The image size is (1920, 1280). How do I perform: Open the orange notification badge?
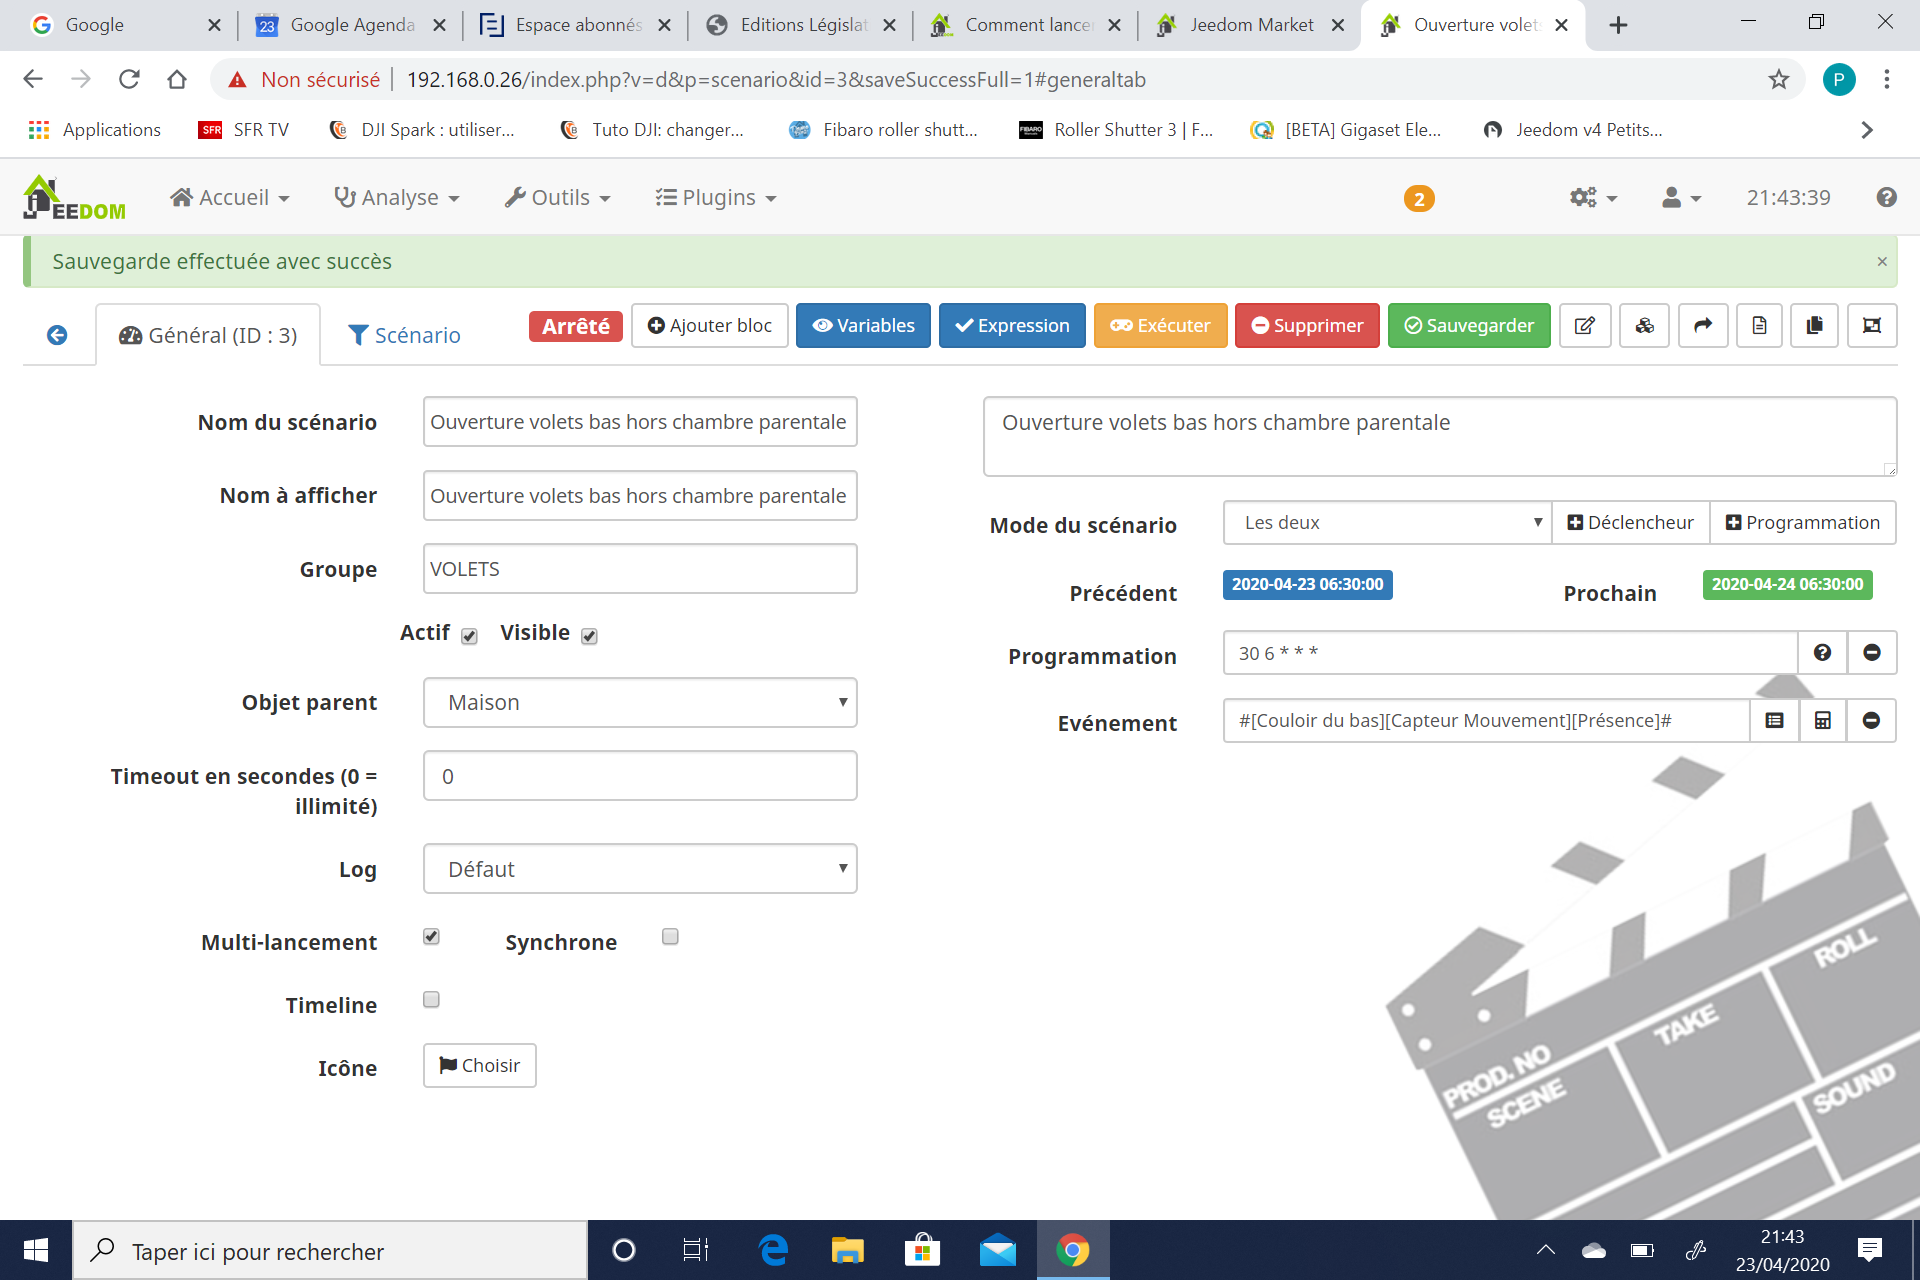(1418, 199)
